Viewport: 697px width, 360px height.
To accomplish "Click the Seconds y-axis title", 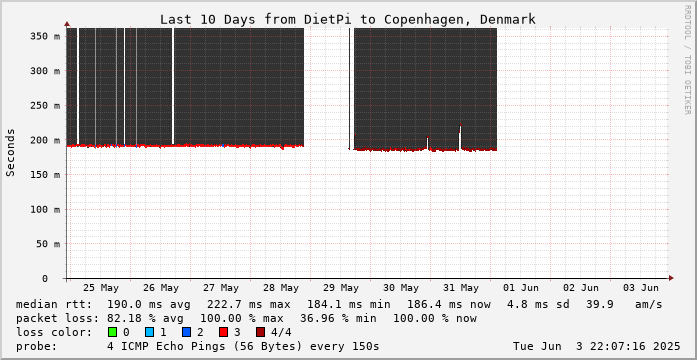I will (x=11, y=153).
